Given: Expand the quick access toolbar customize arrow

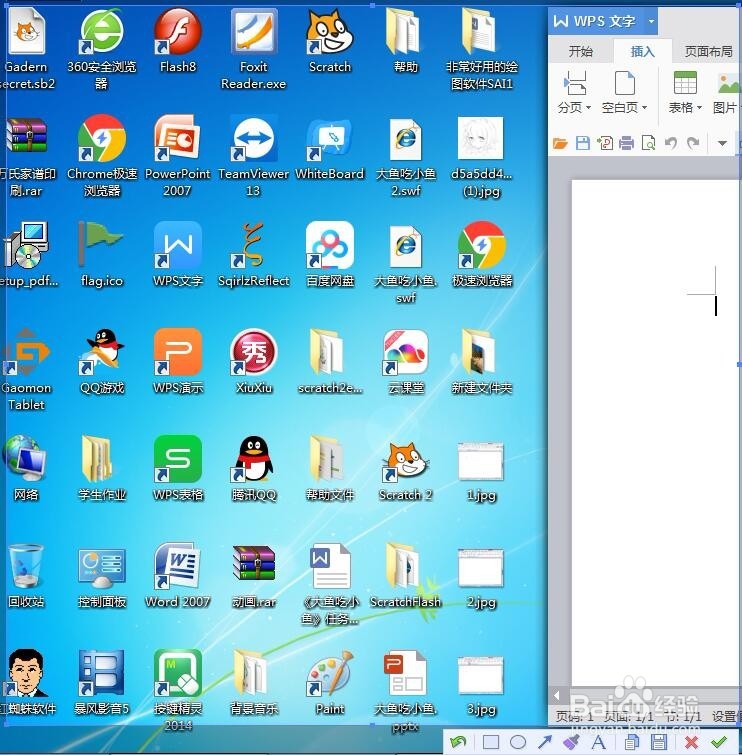Looking at the screenshot, I should tap(722, 143).
